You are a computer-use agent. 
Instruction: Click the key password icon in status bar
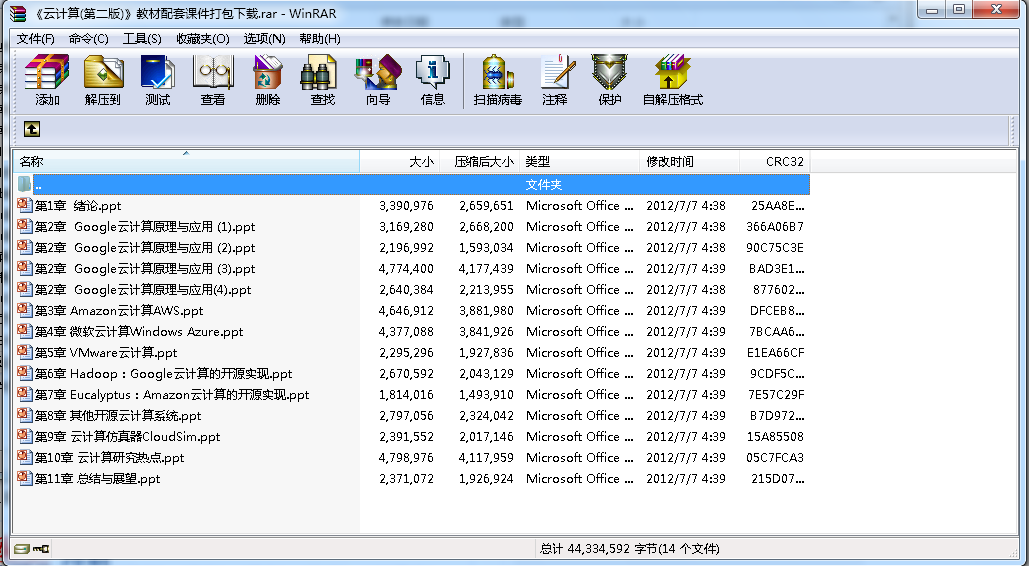point(41,548)
